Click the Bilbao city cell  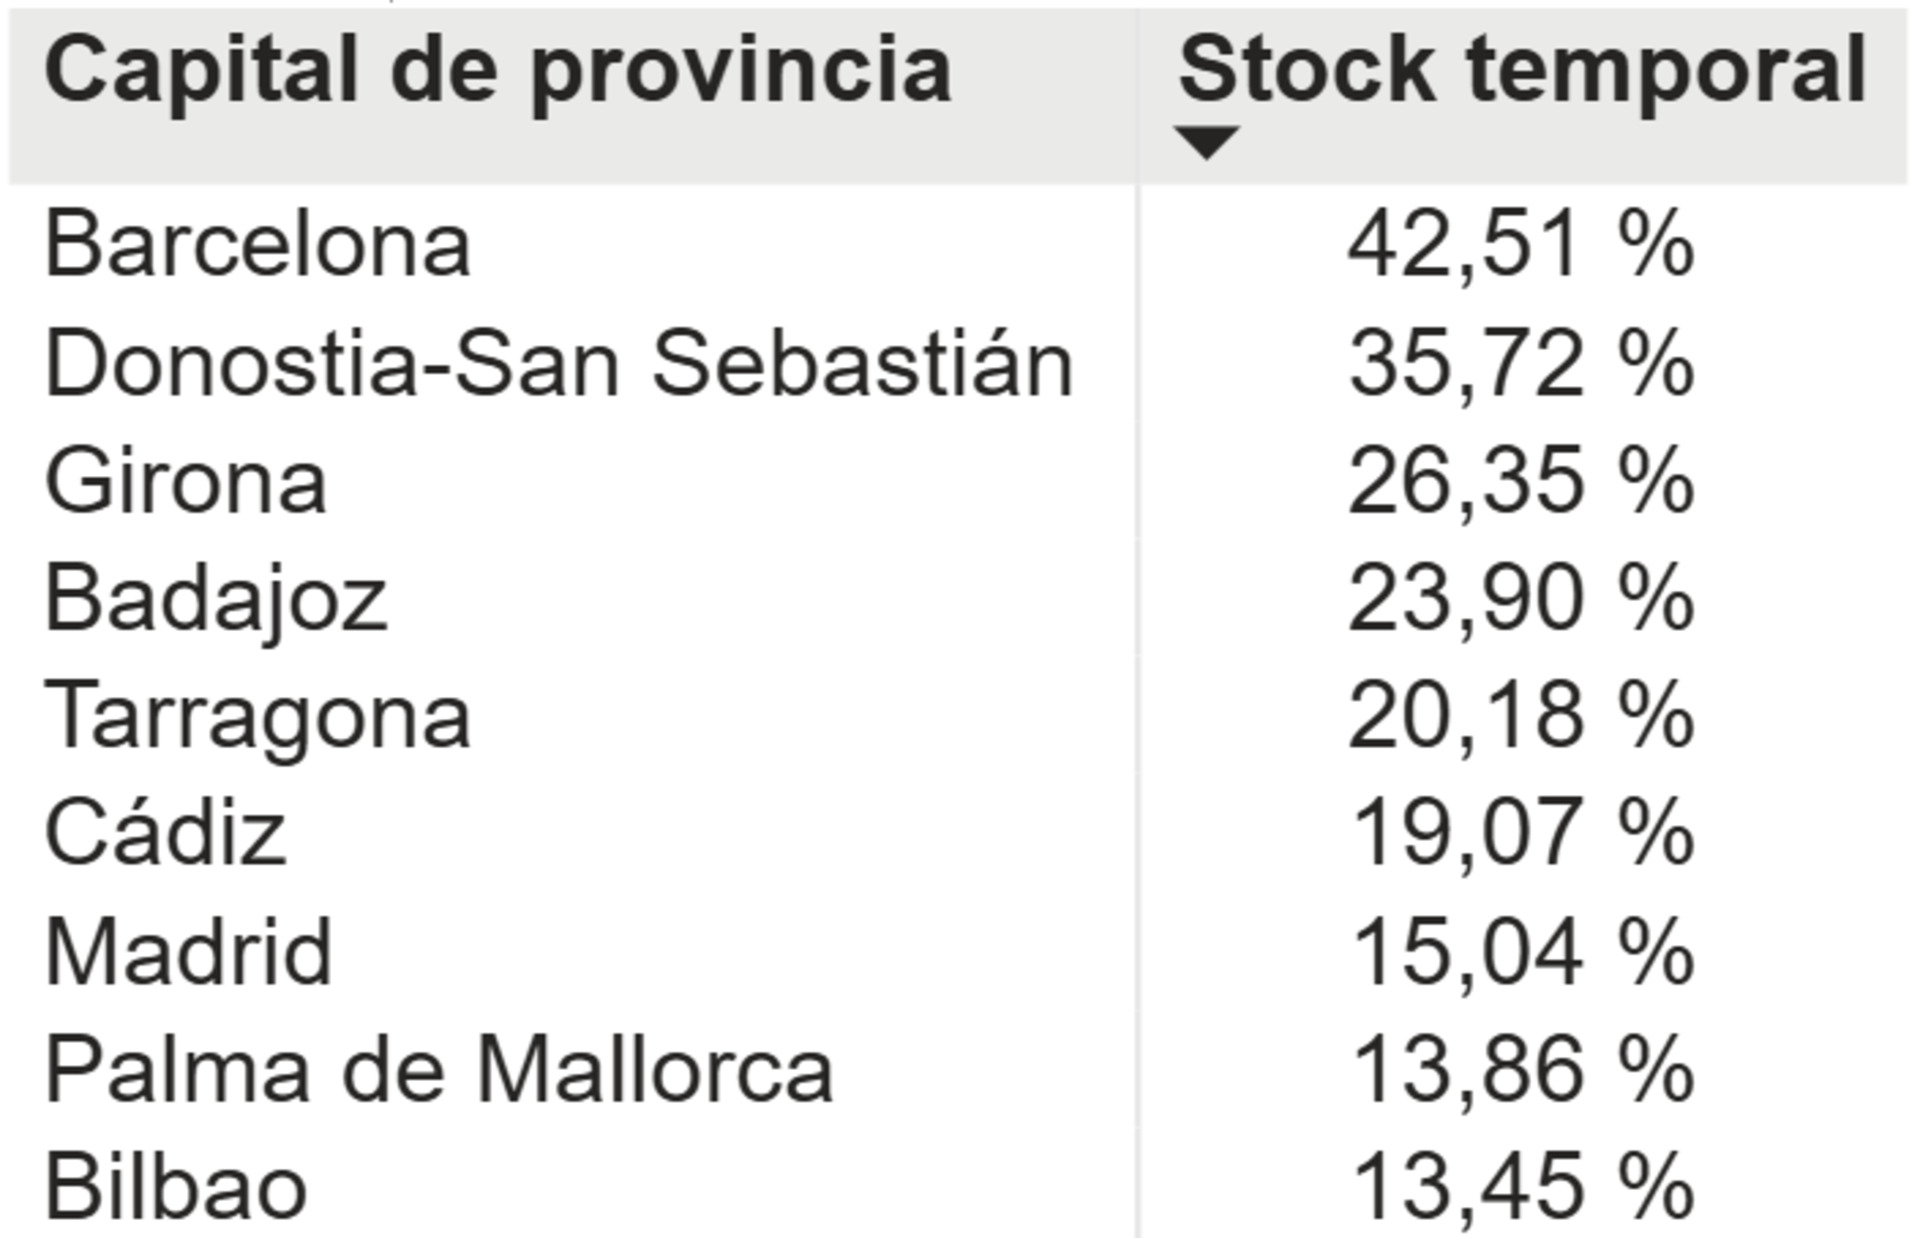pyautogui.click(x=176, y=1188)
